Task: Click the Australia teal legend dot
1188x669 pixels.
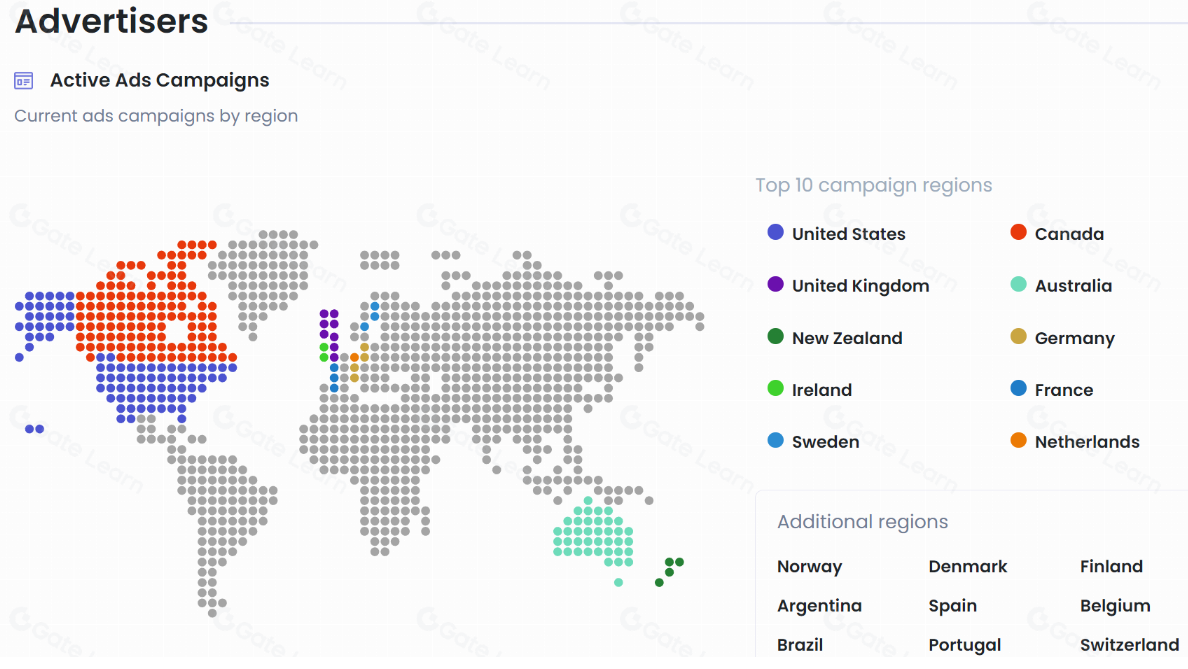Action: [1018, 285]
